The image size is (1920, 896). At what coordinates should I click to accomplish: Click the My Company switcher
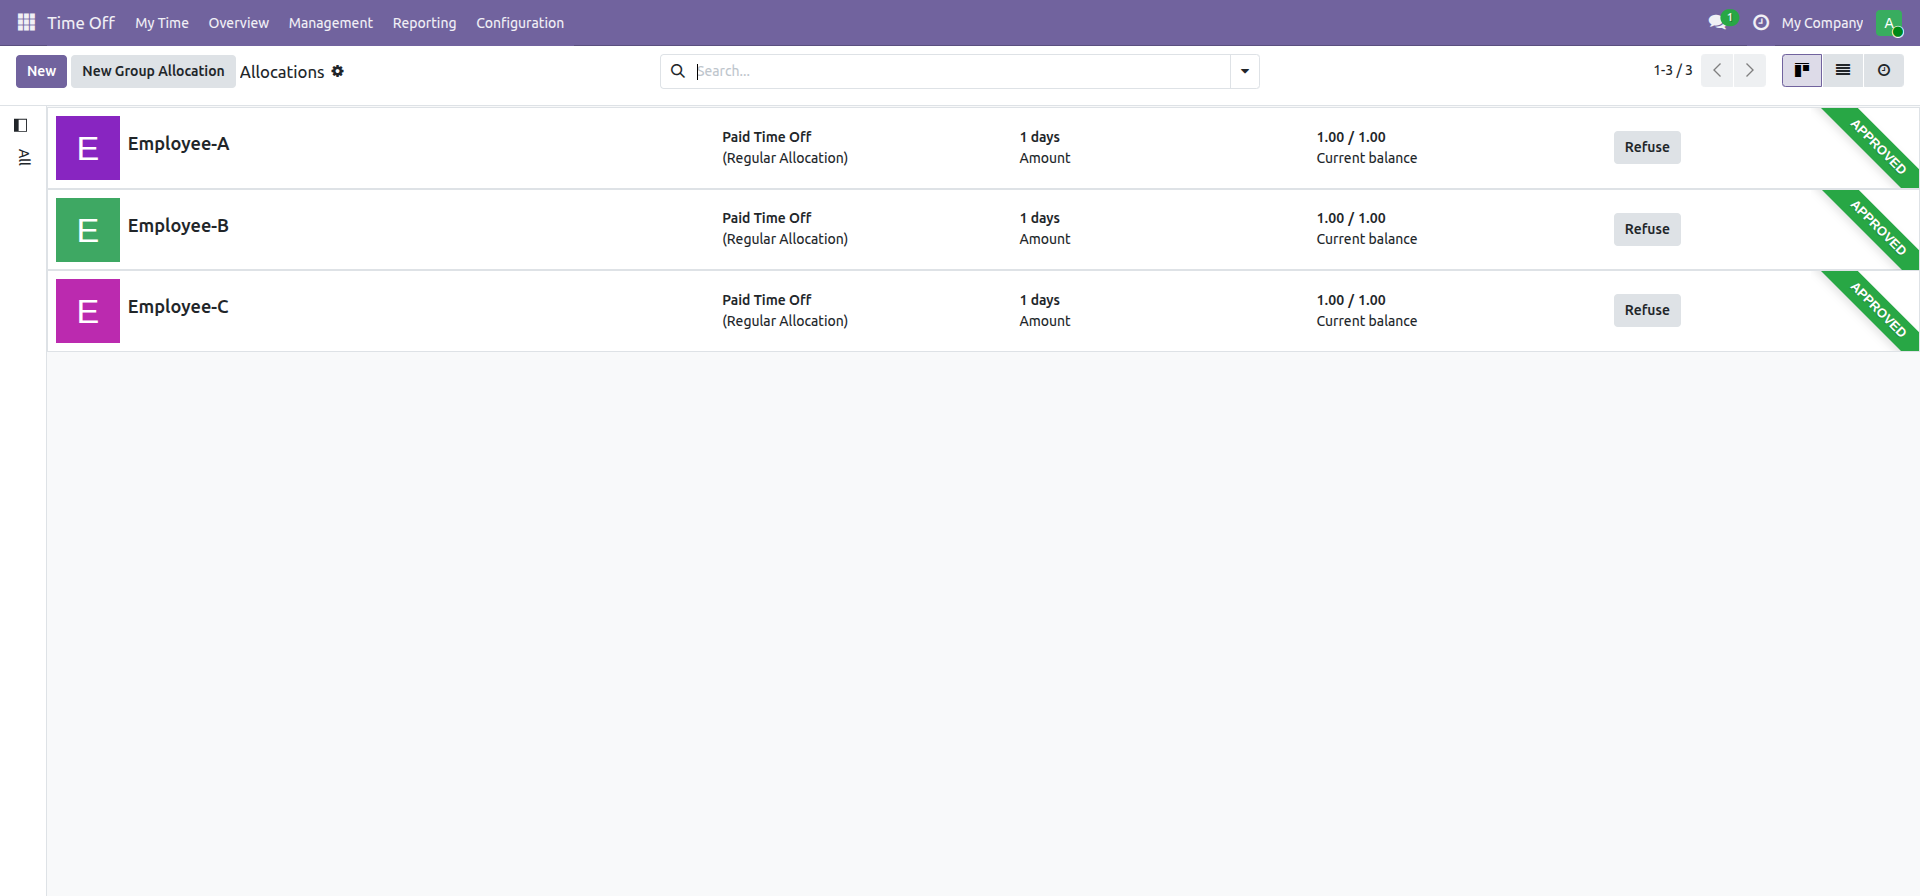[1822, 23]
